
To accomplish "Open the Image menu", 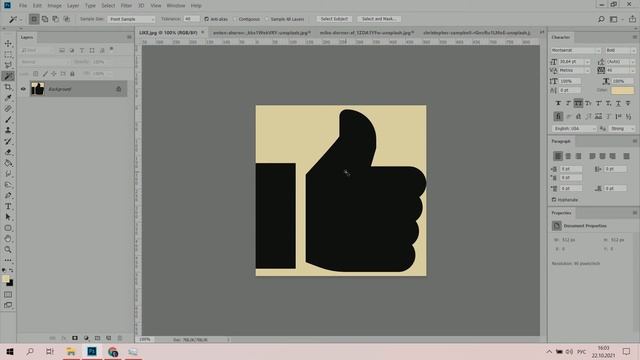I will (x=54, y=6).
